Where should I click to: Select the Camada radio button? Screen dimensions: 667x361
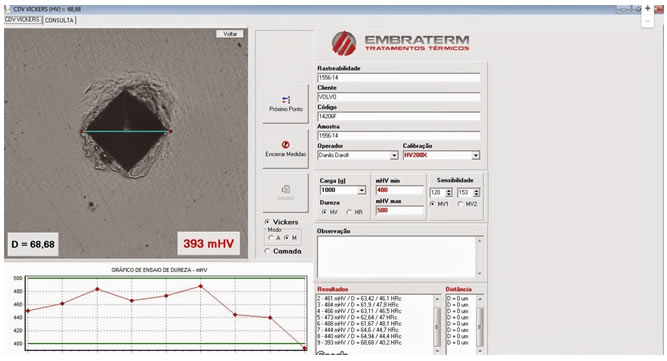click(267, 251)
